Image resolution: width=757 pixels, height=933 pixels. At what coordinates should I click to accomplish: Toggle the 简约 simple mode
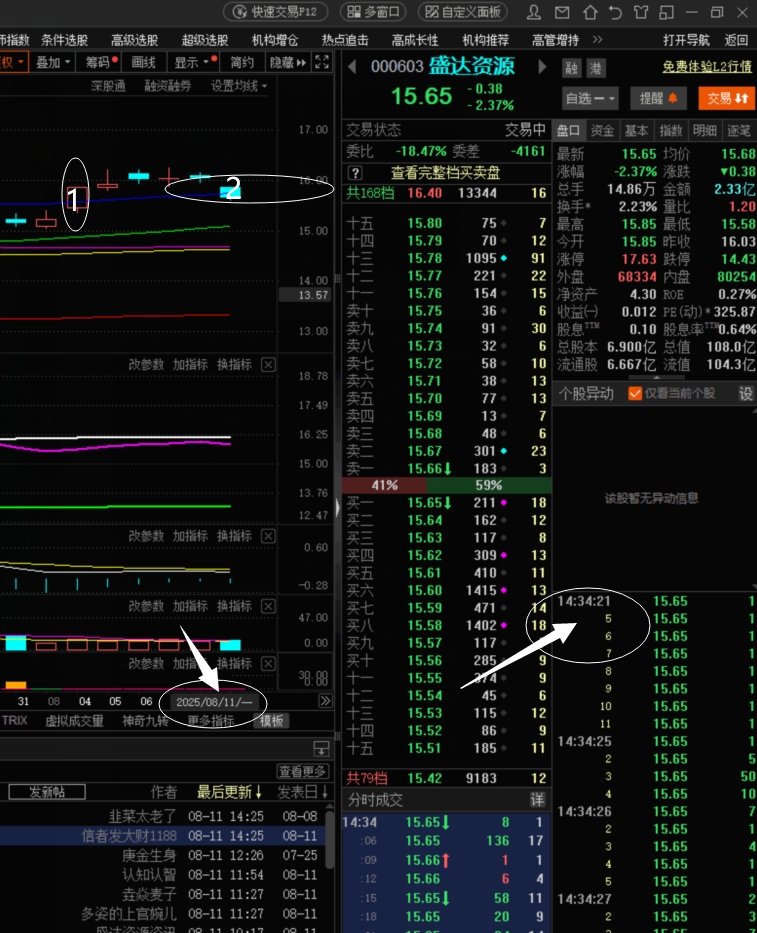(242, 62)
